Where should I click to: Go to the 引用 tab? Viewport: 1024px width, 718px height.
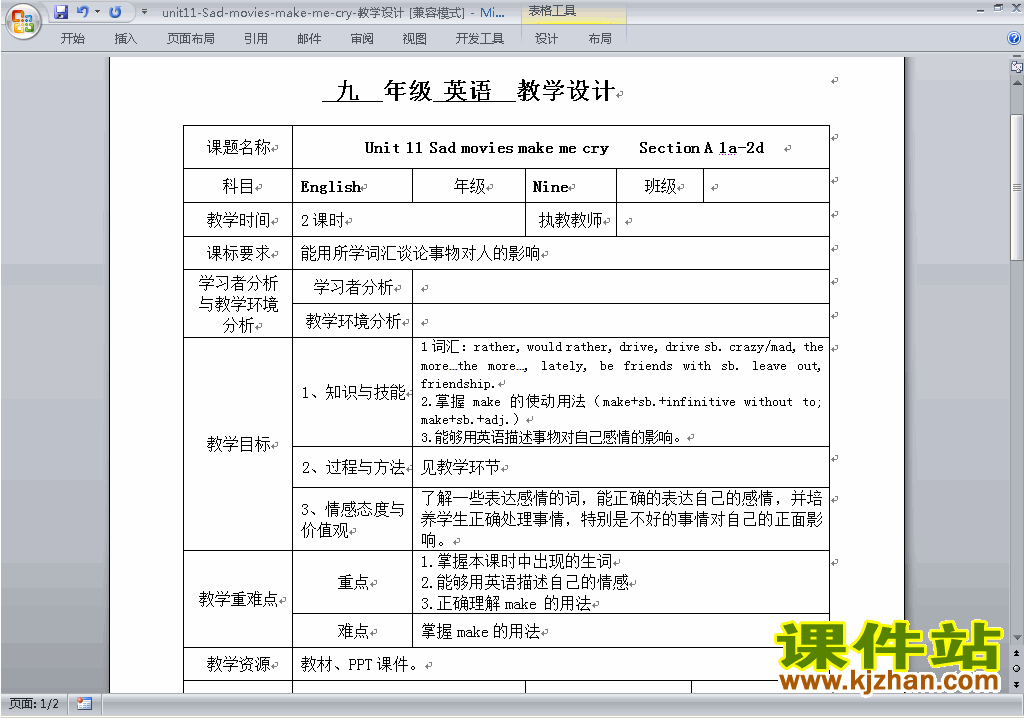pos(255,39)
